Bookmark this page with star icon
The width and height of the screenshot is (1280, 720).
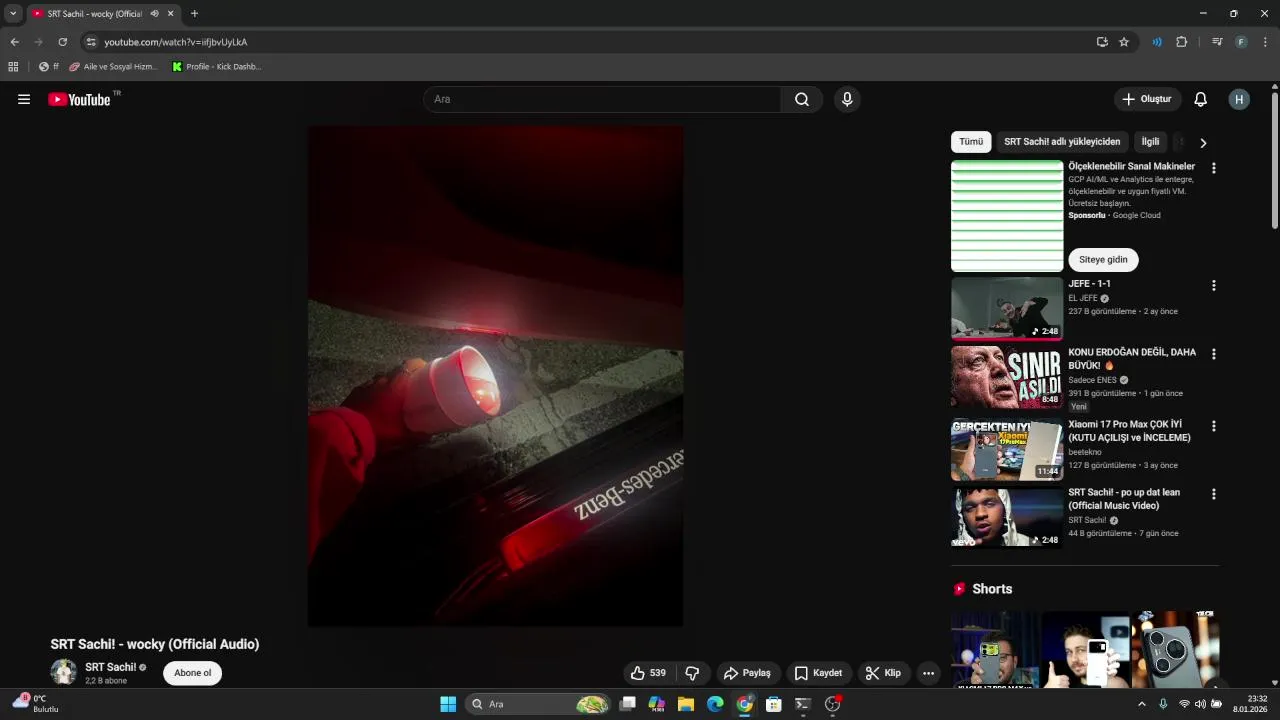pyautogui.click(x=1124, y=42)
